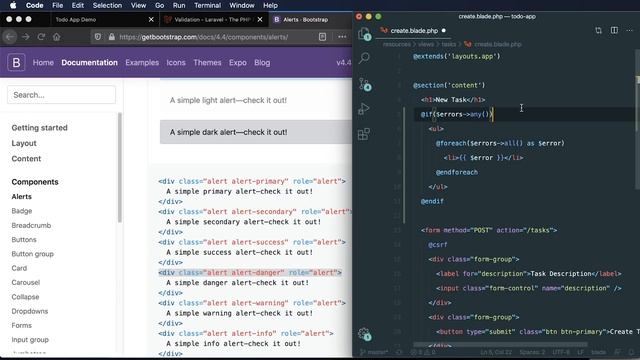
Task: Open the Source Control view in VS Code
Action: tap(364, 84)
